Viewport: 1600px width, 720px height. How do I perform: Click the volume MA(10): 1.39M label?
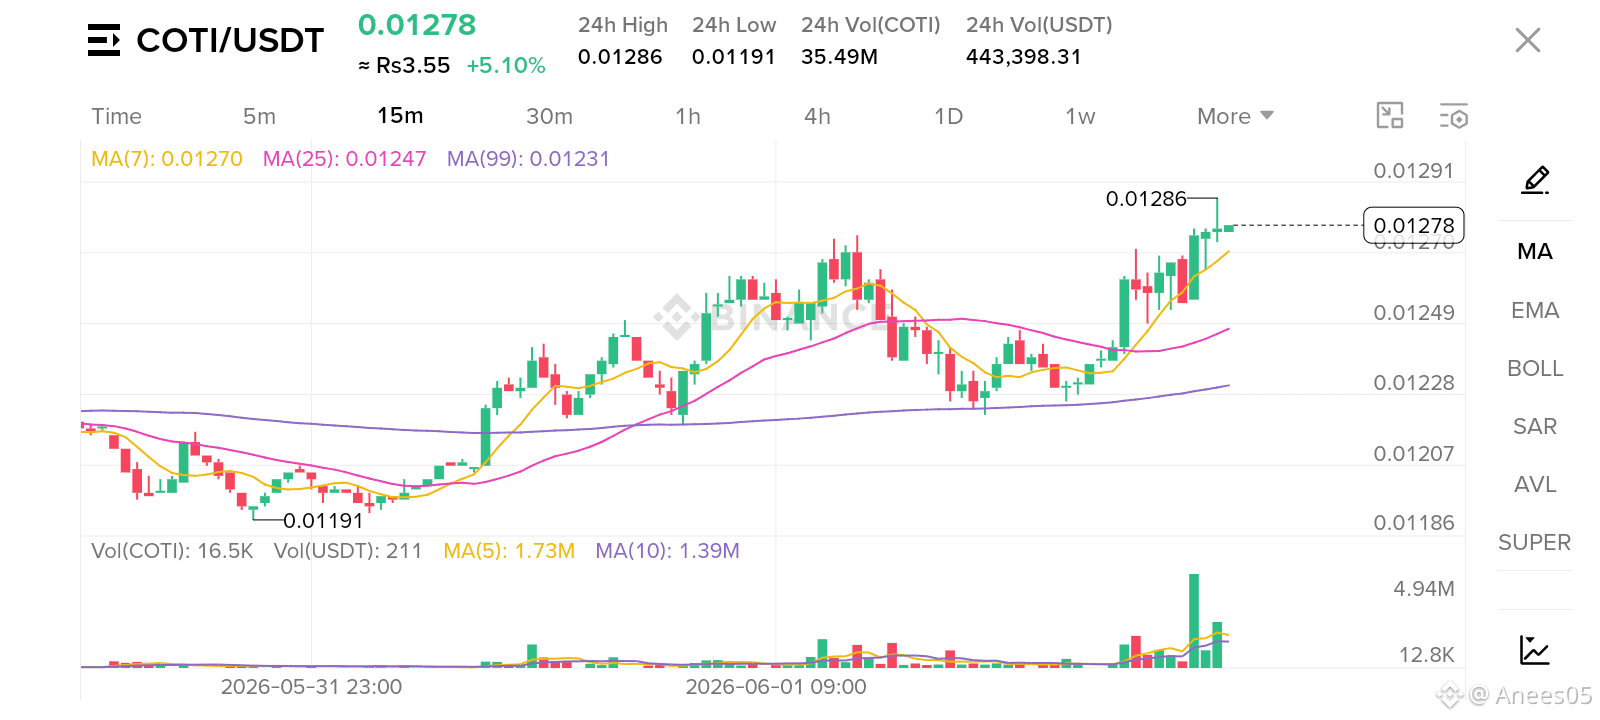[x=667, y=551]
